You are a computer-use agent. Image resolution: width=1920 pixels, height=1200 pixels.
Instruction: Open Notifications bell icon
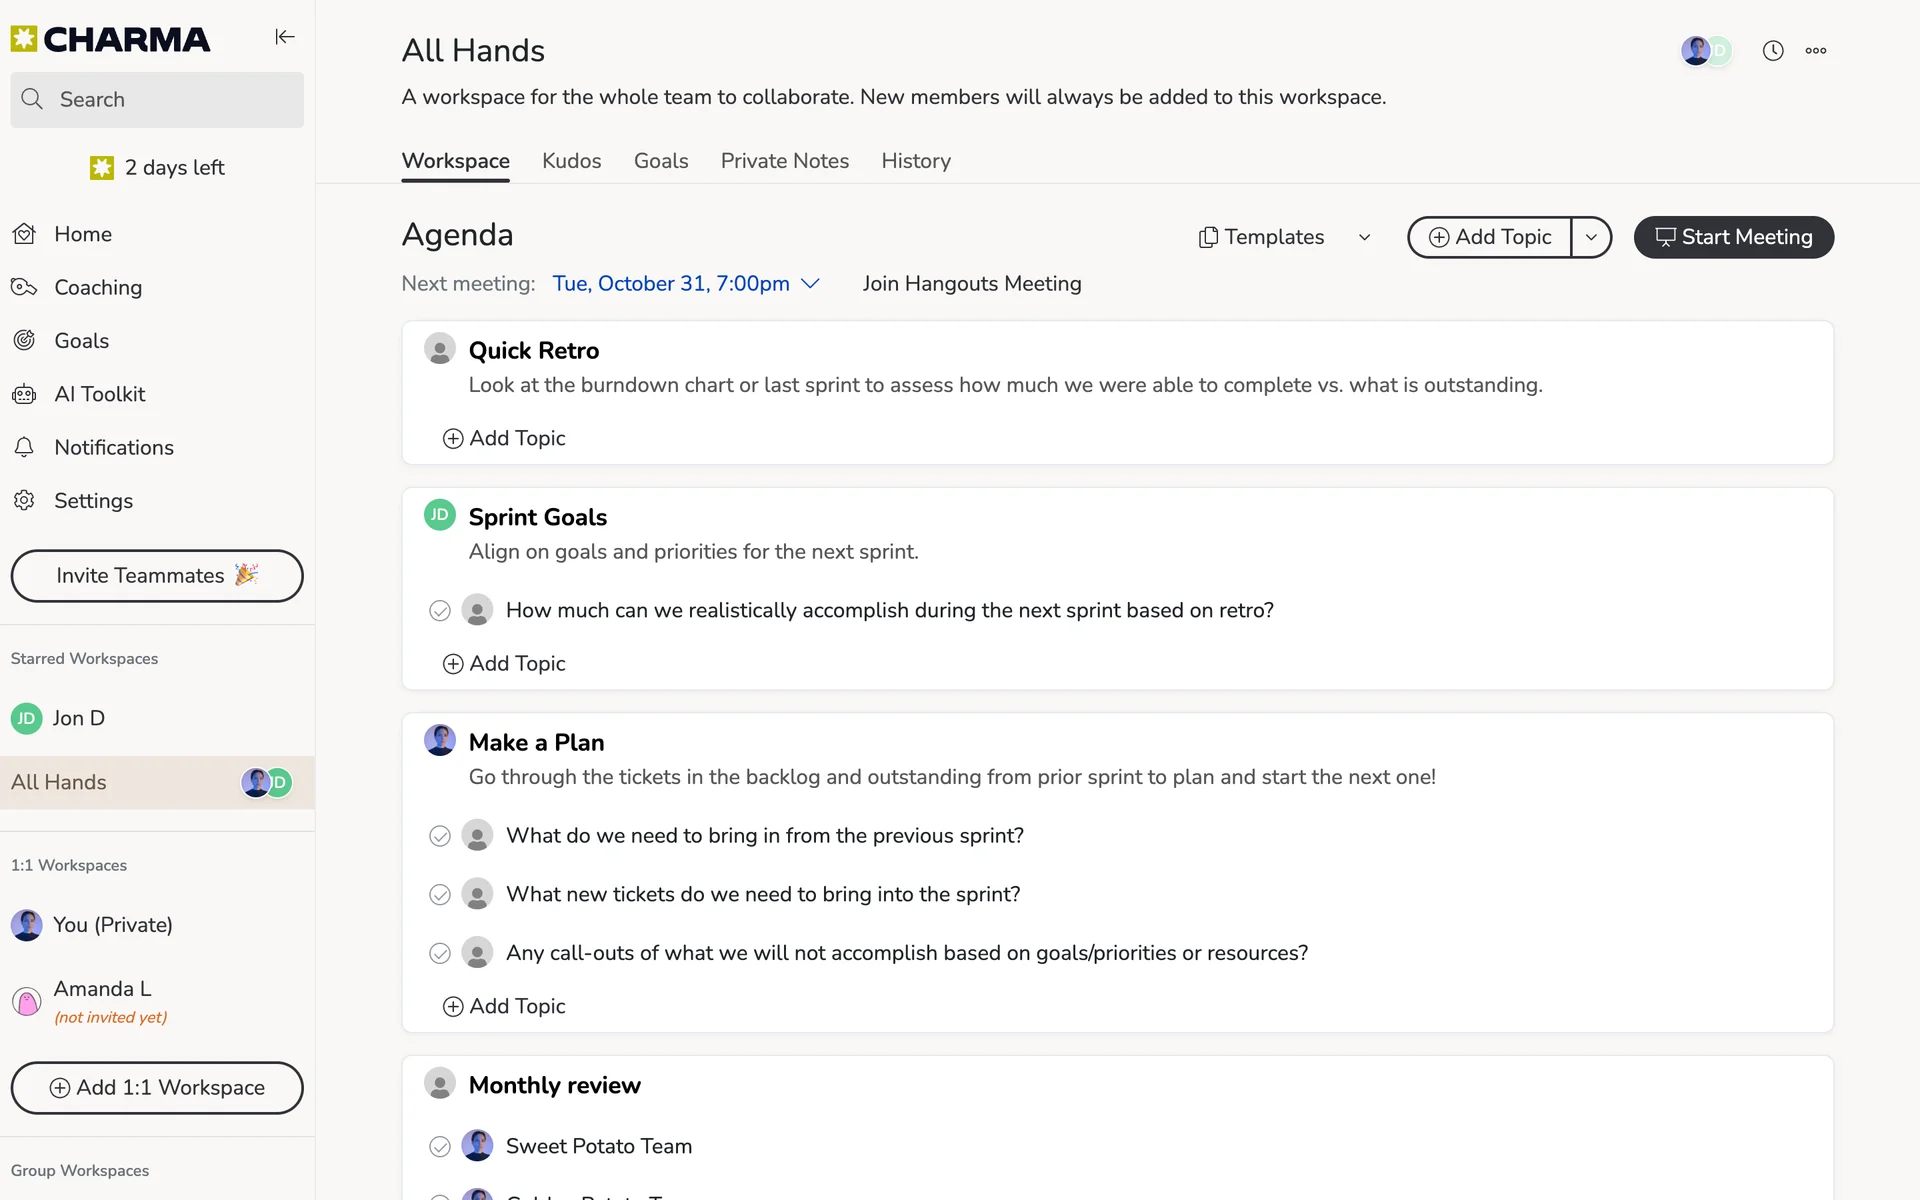point(24,447)
